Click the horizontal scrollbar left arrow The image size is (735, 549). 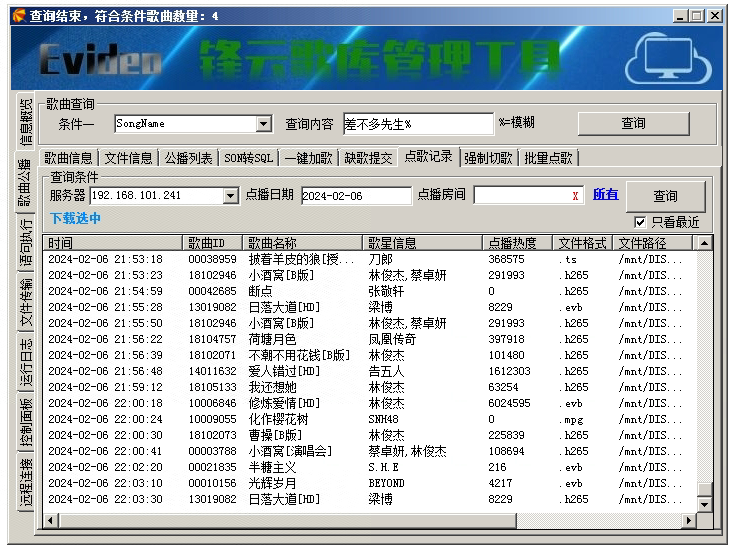(51, 520)
